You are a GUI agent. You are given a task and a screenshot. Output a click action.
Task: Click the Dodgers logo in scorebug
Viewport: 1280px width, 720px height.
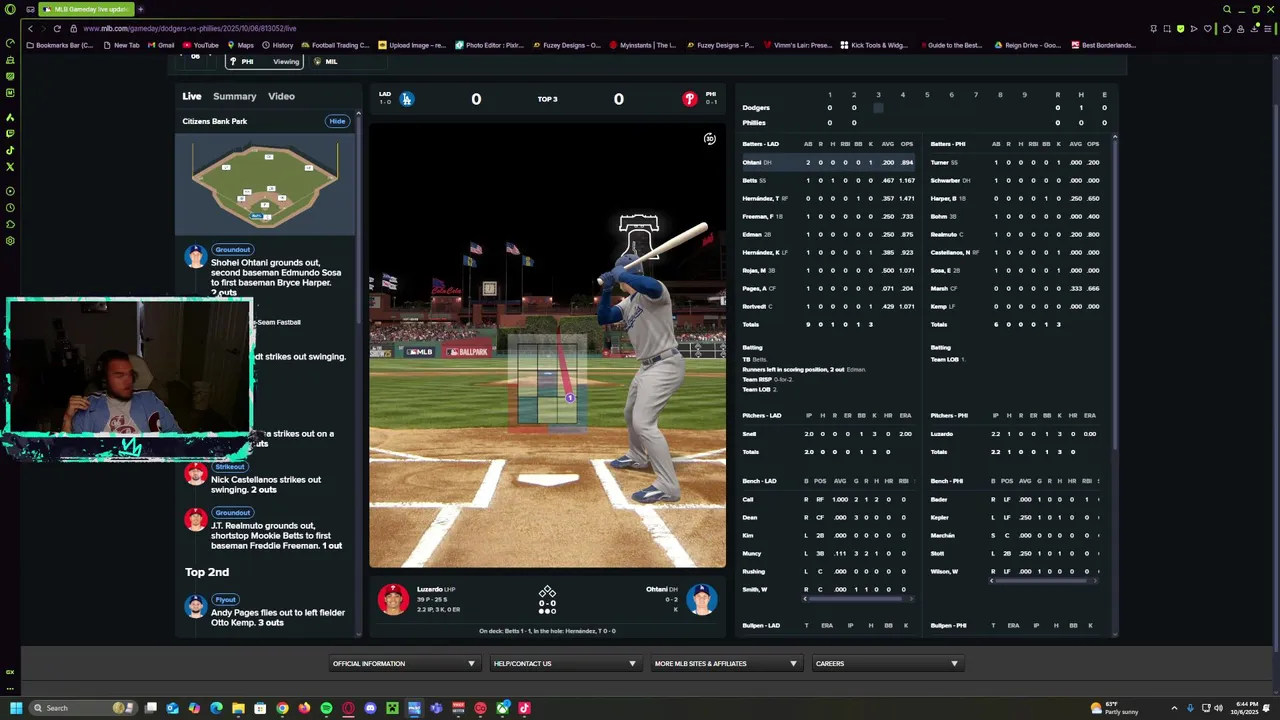click(406, 99)
